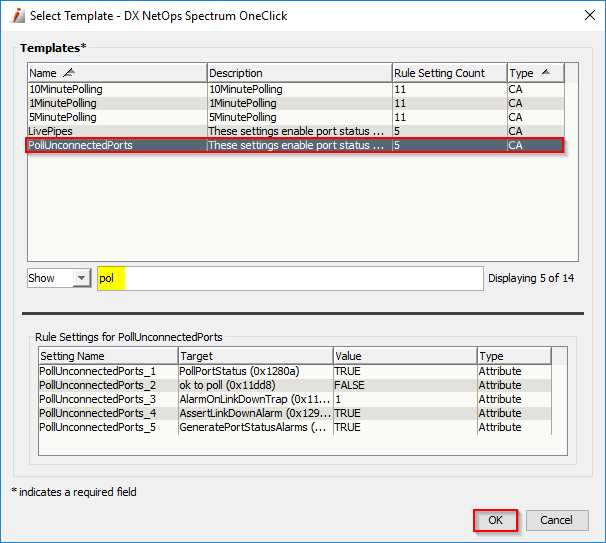Viewport: 606px width, 543px height.
Task: Click the 1MinutePolling description cell
Action: coord(300,103)
